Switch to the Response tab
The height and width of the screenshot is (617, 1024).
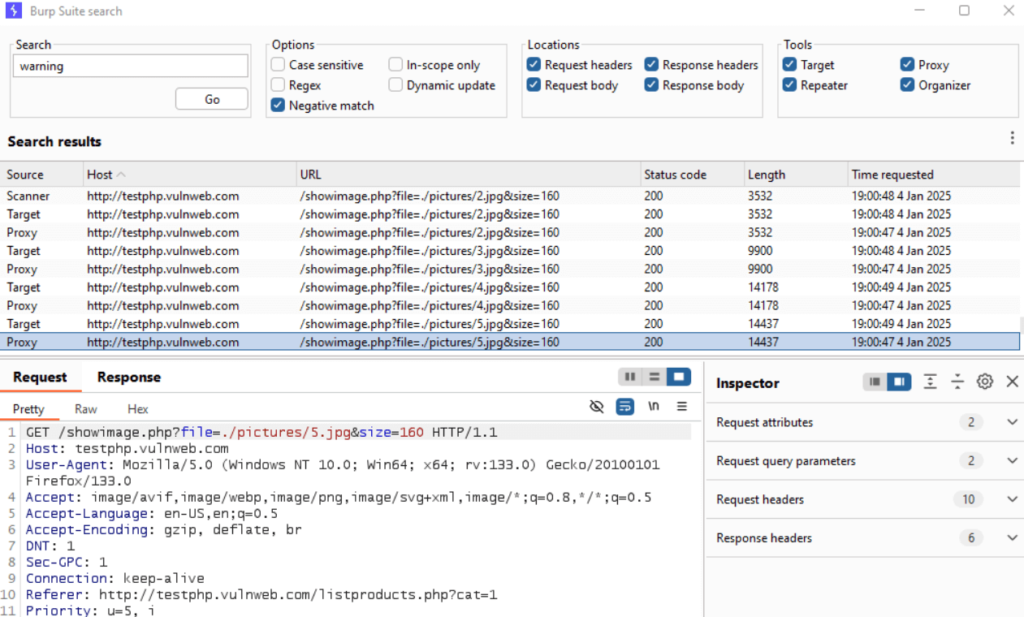click(129, 377)
